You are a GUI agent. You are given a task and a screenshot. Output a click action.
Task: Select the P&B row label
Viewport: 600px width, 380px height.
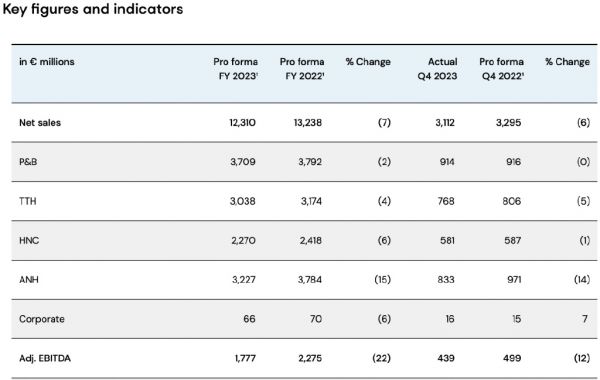(x=28, y=162)
